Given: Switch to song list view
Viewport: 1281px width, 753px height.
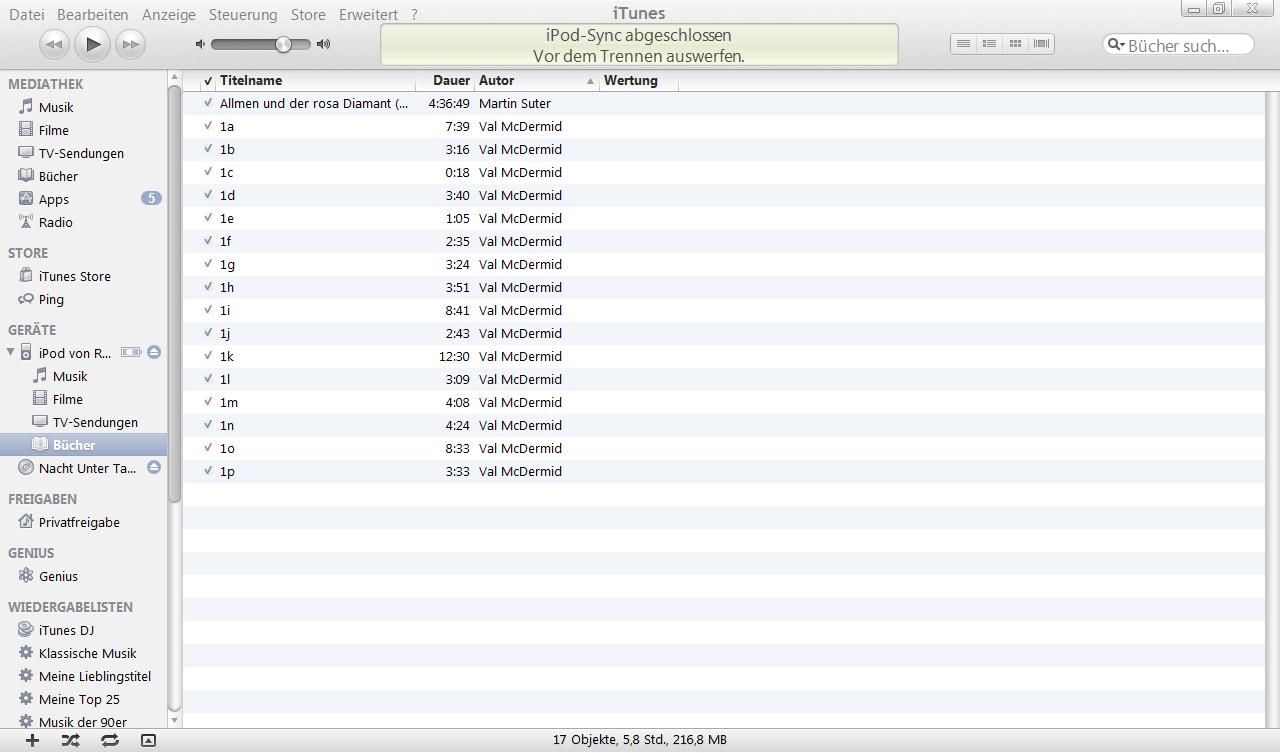Looking at the screenshot, I should click(963, 44).
